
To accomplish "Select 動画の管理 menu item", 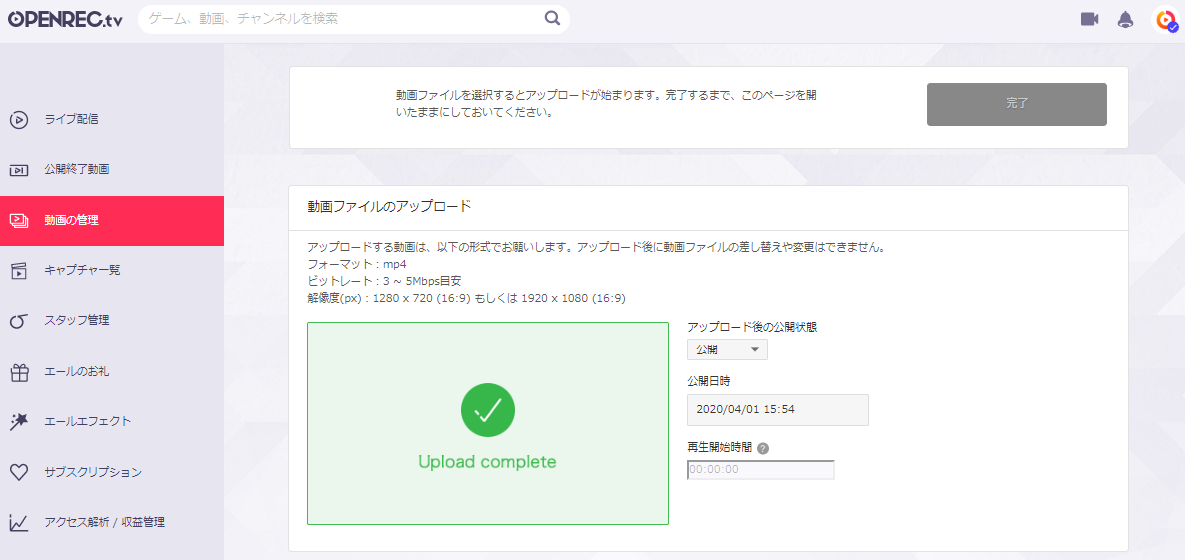I will click(x=112, y=221).
